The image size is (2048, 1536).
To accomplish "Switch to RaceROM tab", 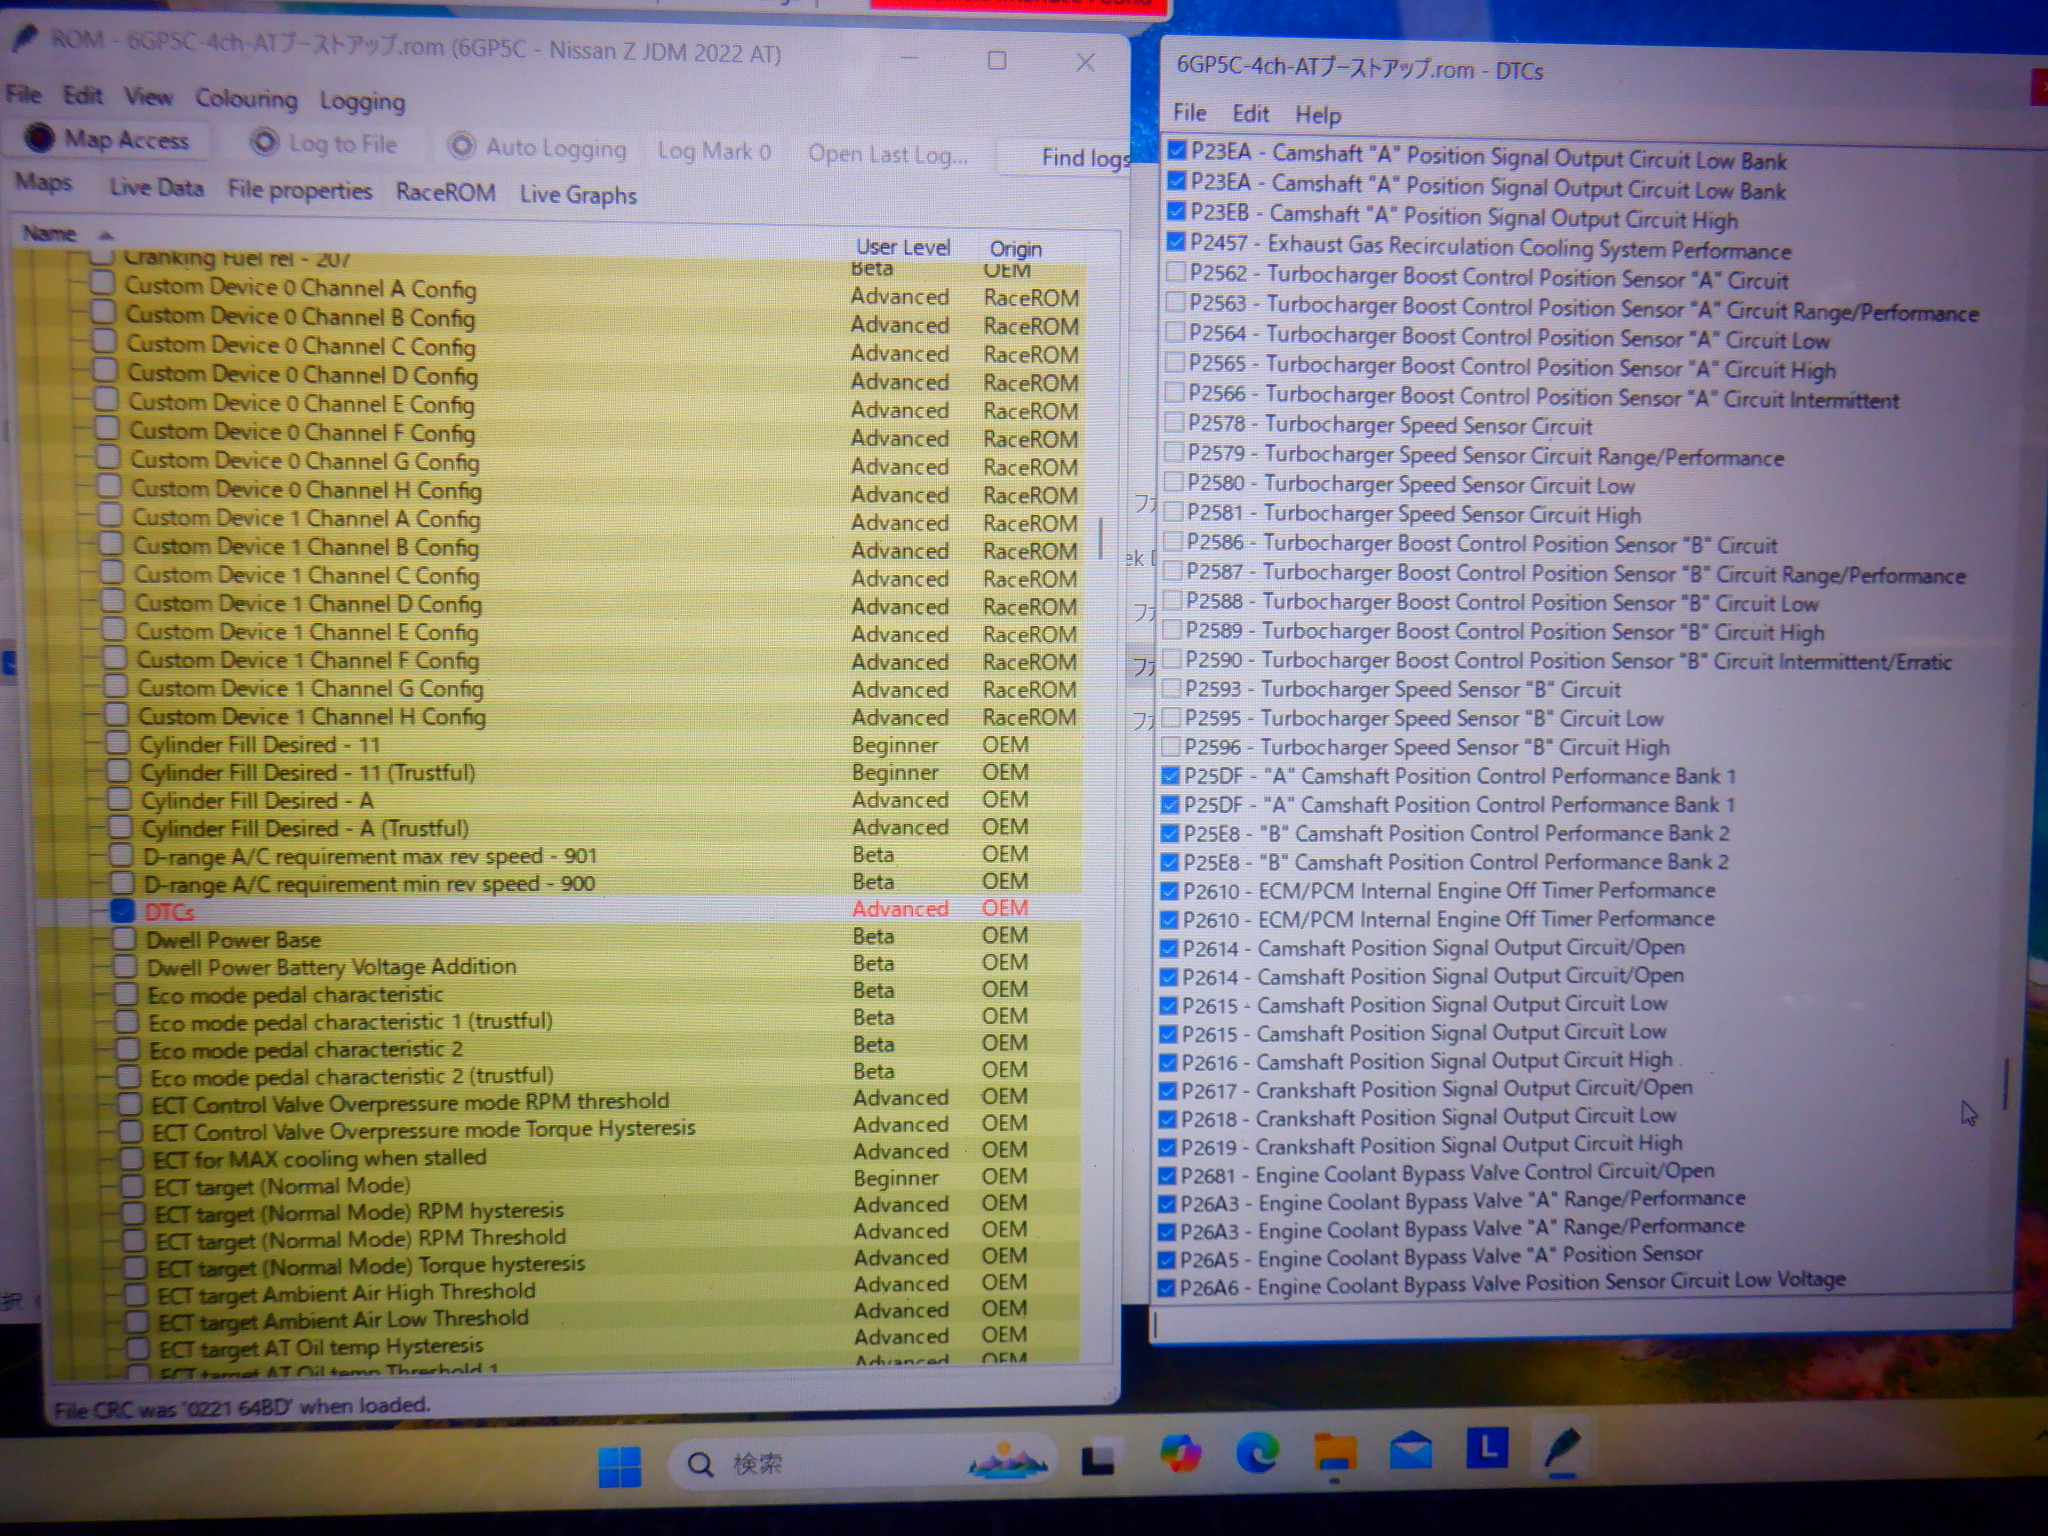I will (445, 192).
